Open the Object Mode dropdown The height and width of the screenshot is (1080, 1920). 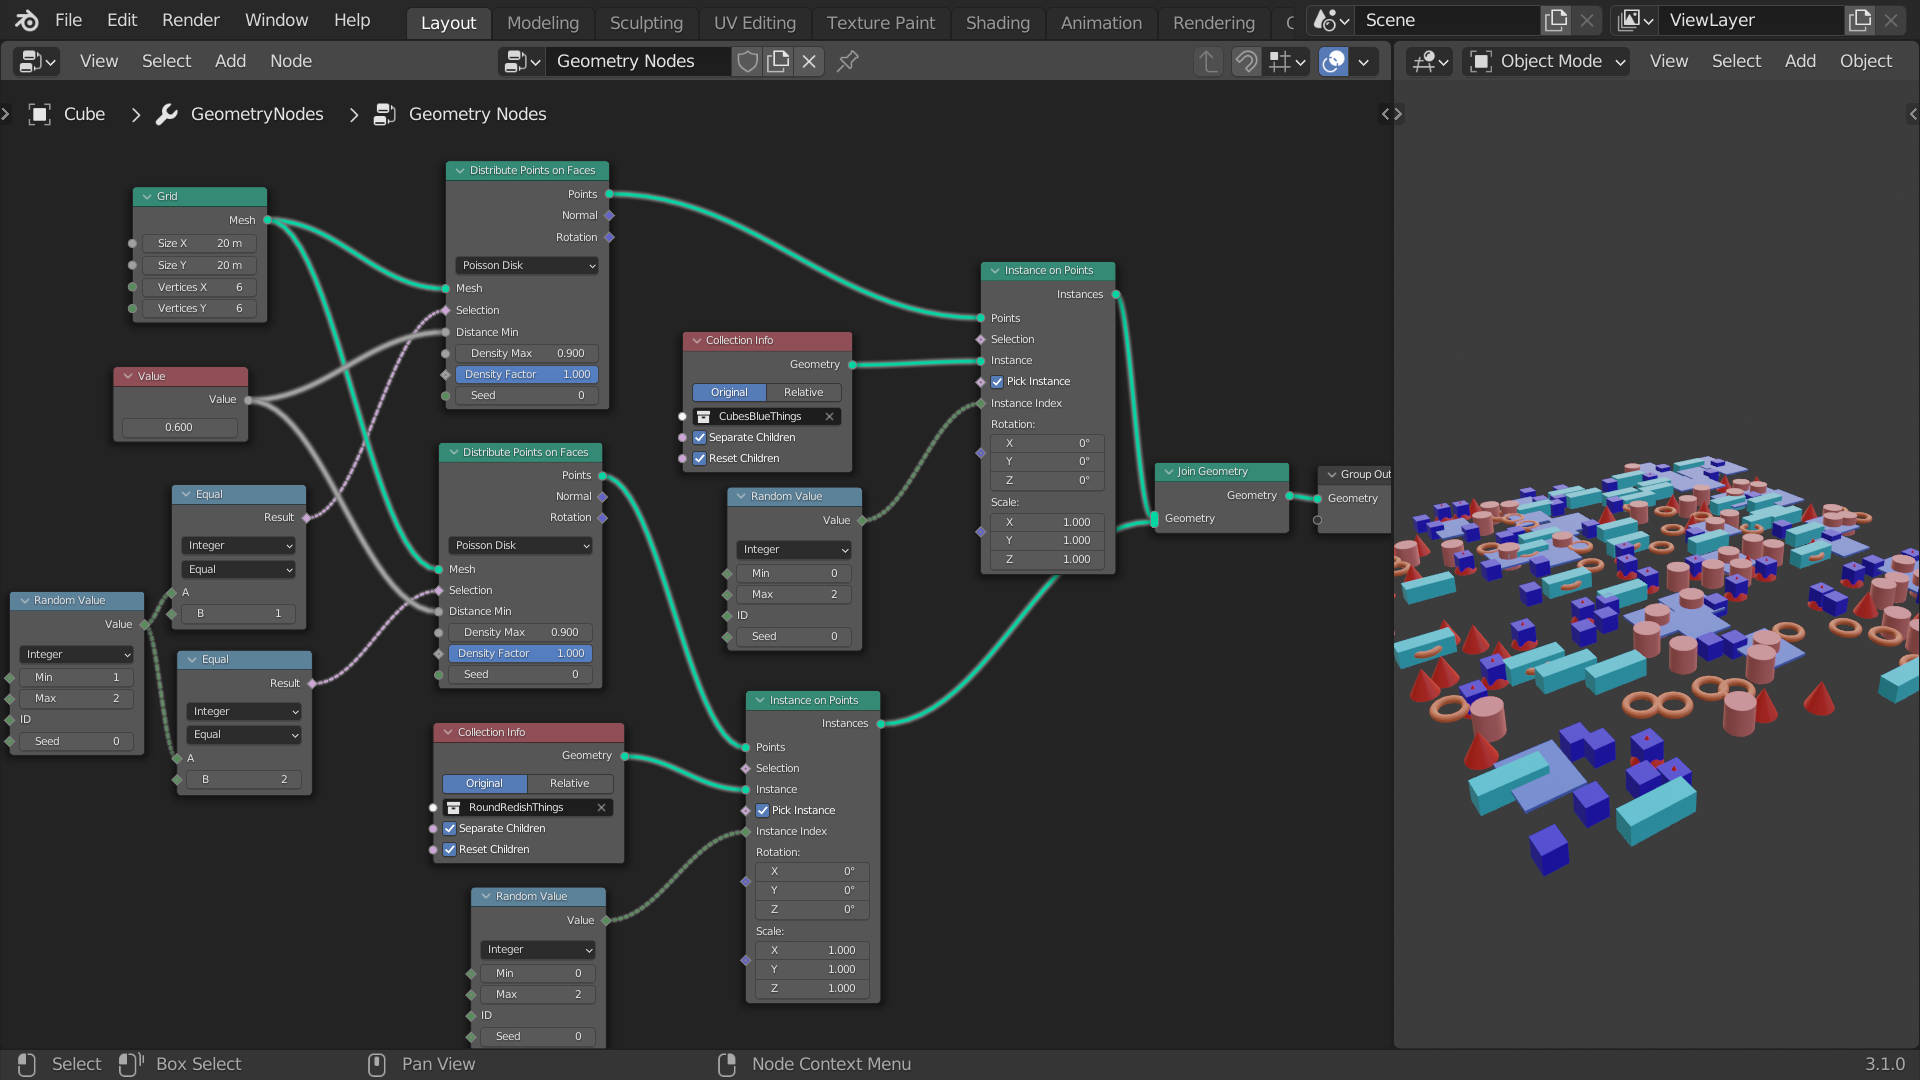[x=1545, y=61]
